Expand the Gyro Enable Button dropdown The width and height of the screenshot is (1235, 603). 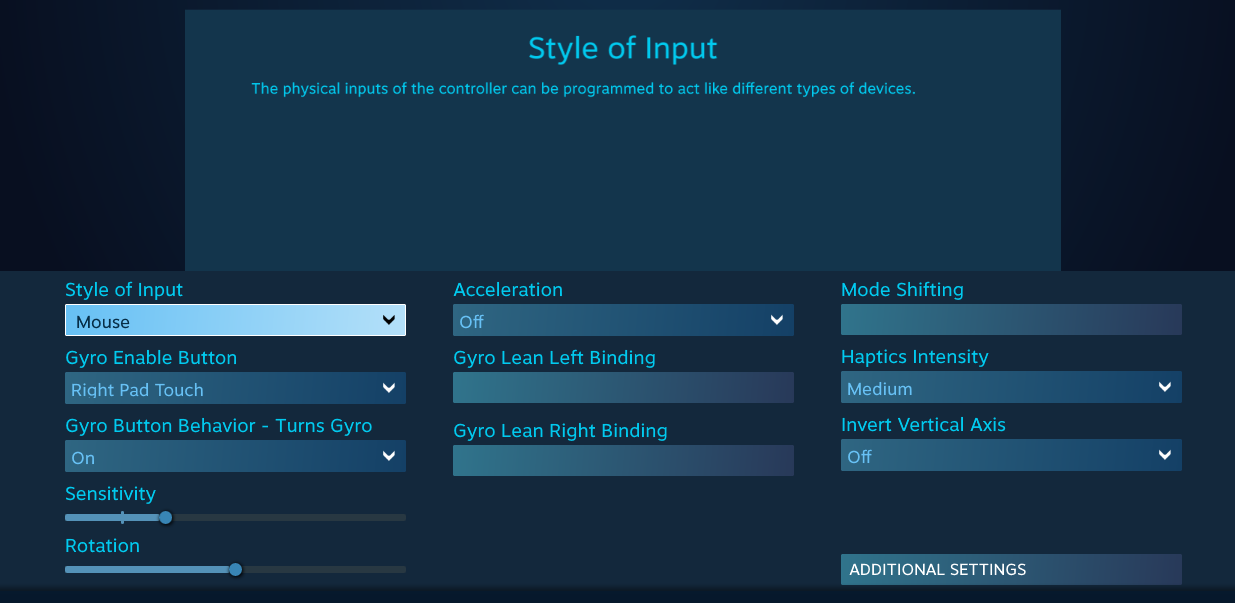[x=235, y=388]
